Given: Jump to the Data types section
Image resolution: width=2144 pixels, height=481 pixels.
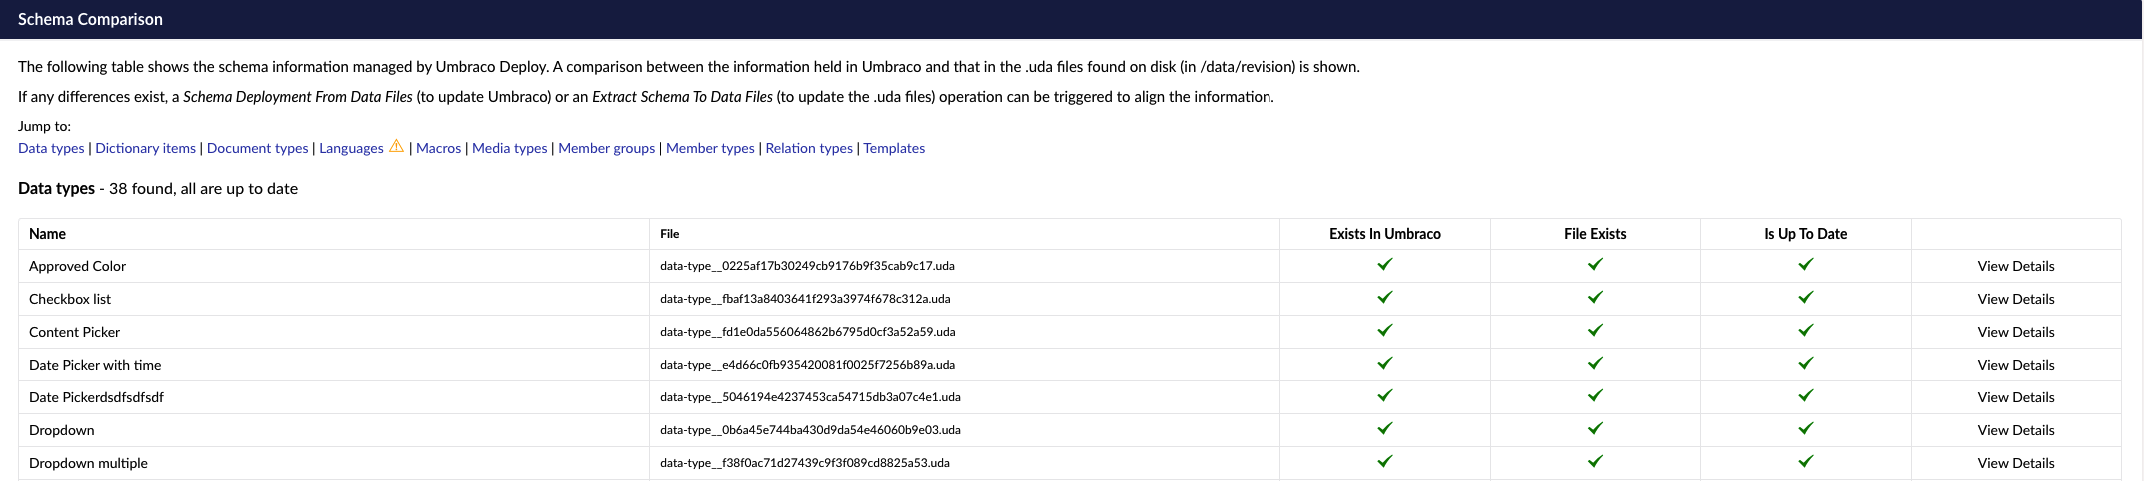Looking at the screenshot, I should click(x=51, y=148).
